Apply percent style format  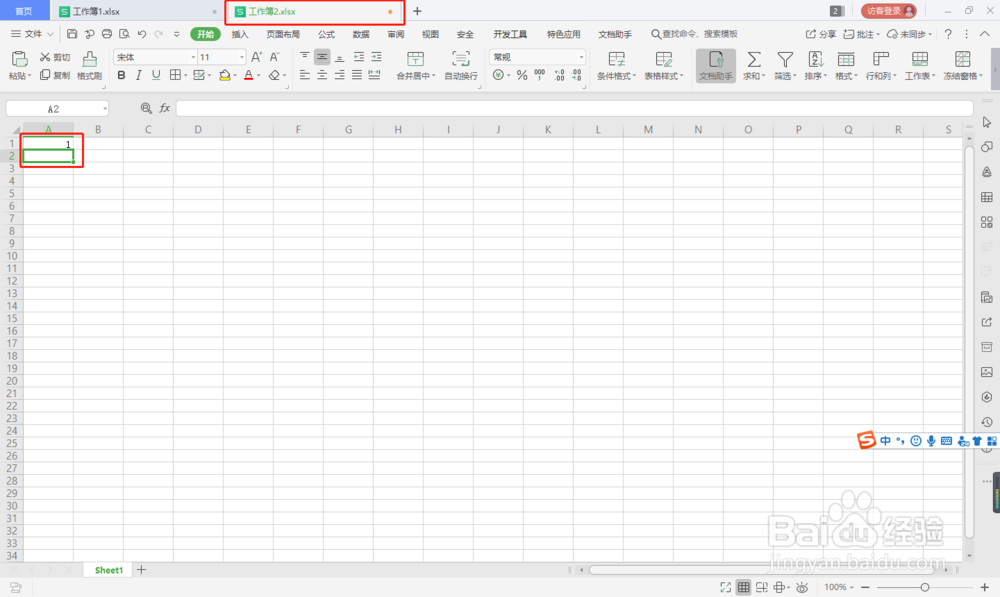point(522,75)
